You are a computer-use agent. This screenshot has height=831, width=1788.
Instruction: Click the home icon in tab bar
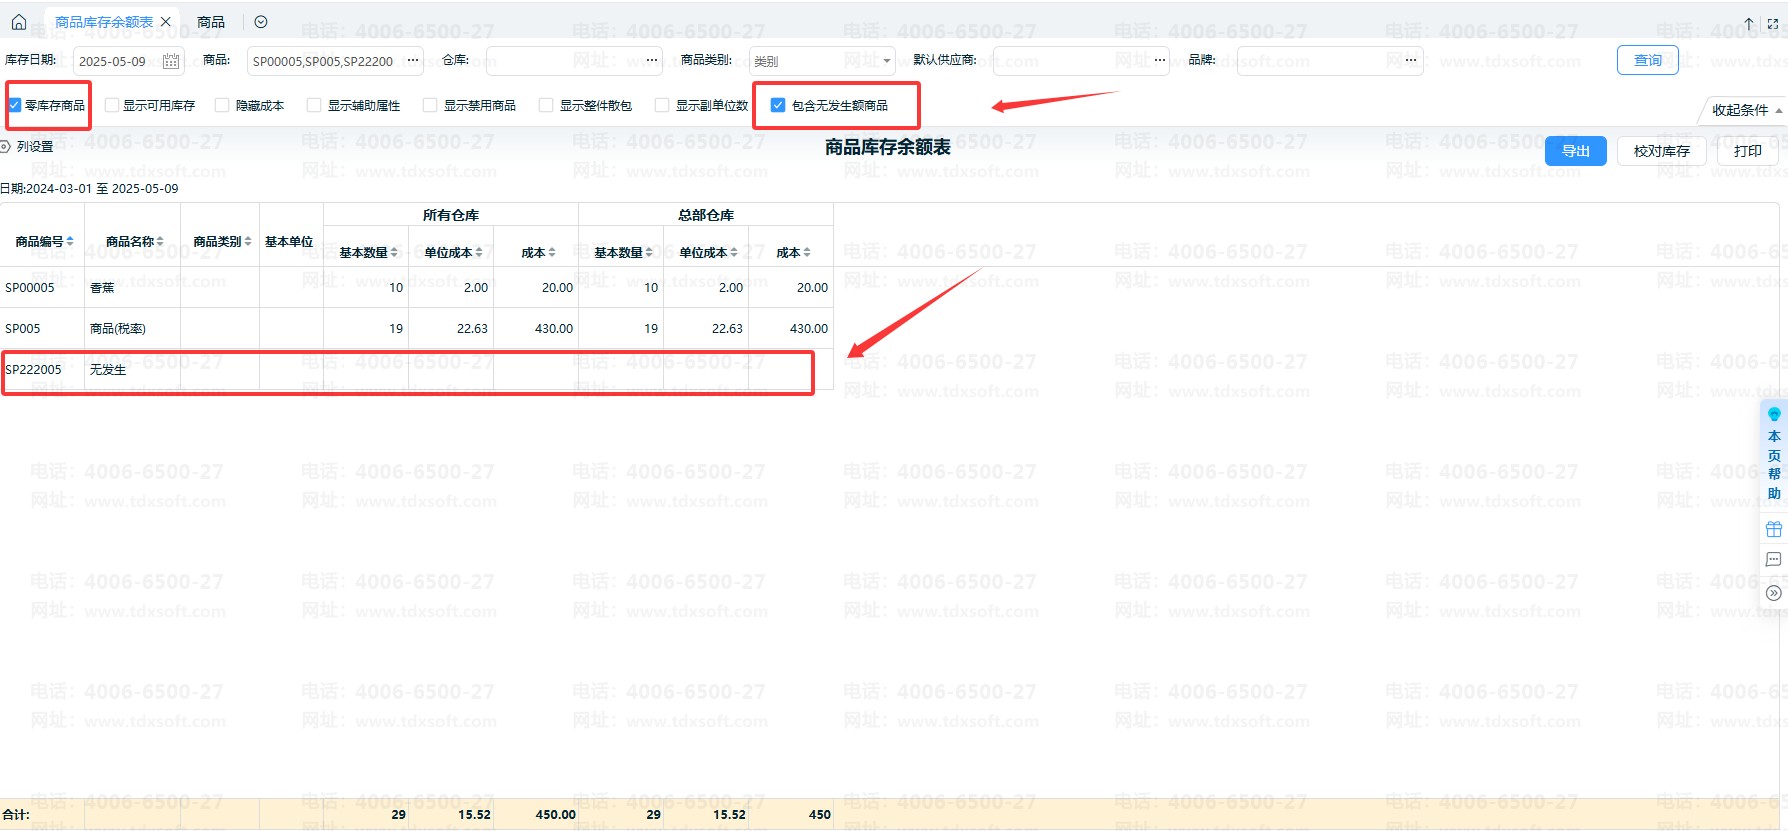point(19,22)
